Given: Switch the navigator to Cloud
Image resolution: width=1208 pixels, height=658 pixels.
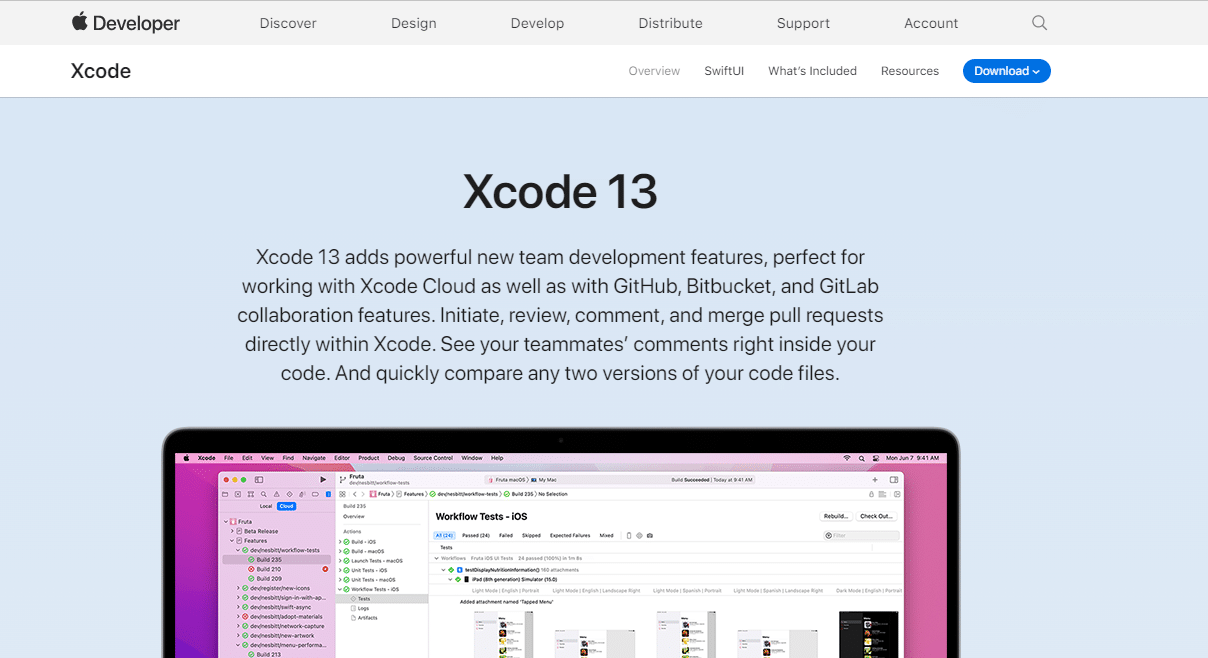Looking at the screenshot, I should [286, 506].
